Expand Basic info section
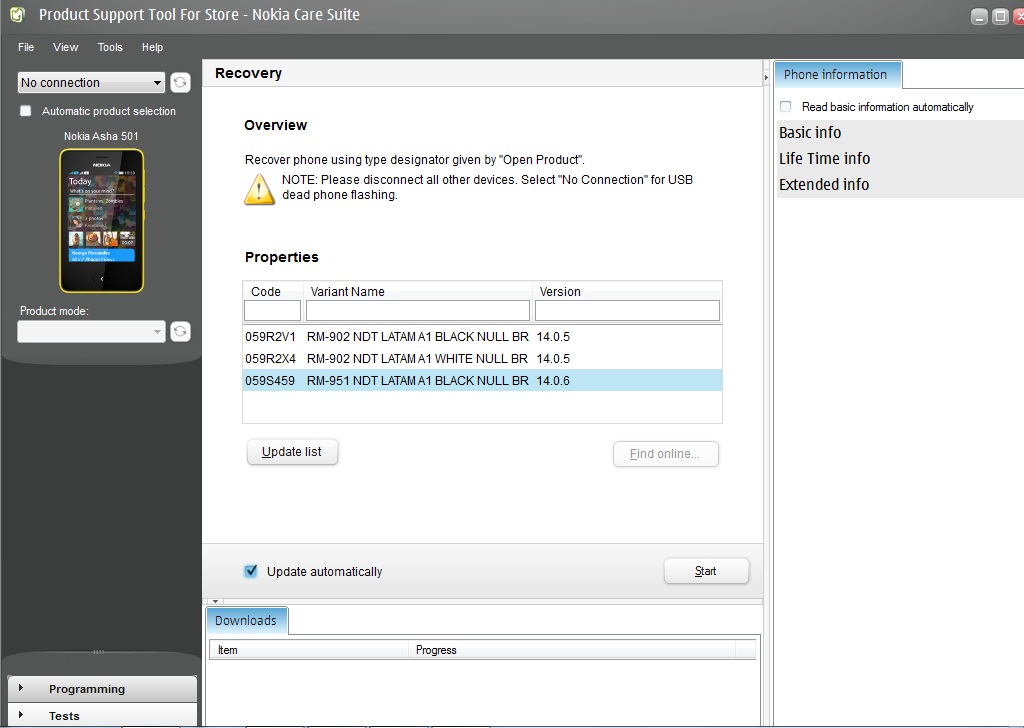This screenshot has height=728, width=1024. point(901,133)
